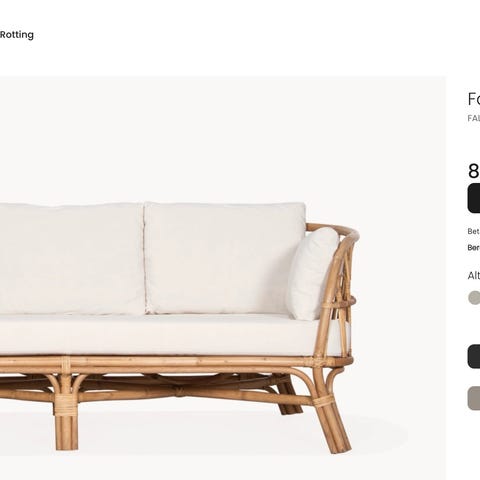Click the rattan seat frame rail
Screen dimensions: 480x480
[173, 363]
